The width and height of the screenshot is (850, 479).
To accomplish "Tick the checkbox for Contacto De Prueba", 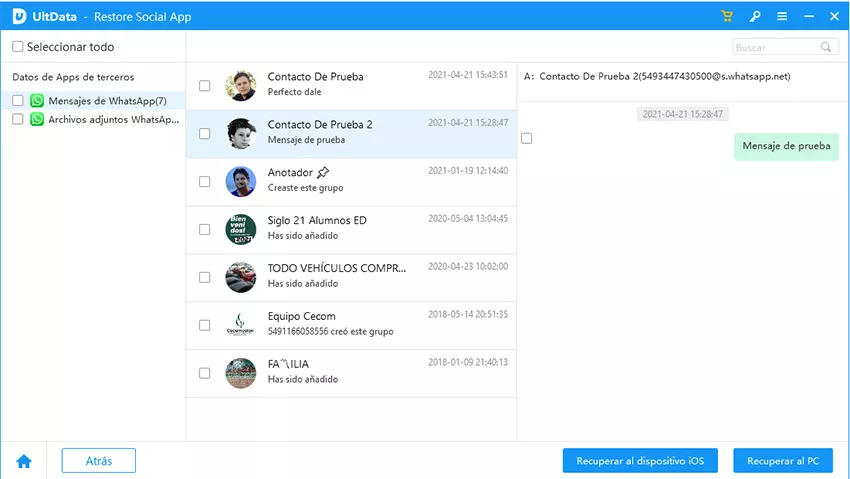I will (204, 86).
